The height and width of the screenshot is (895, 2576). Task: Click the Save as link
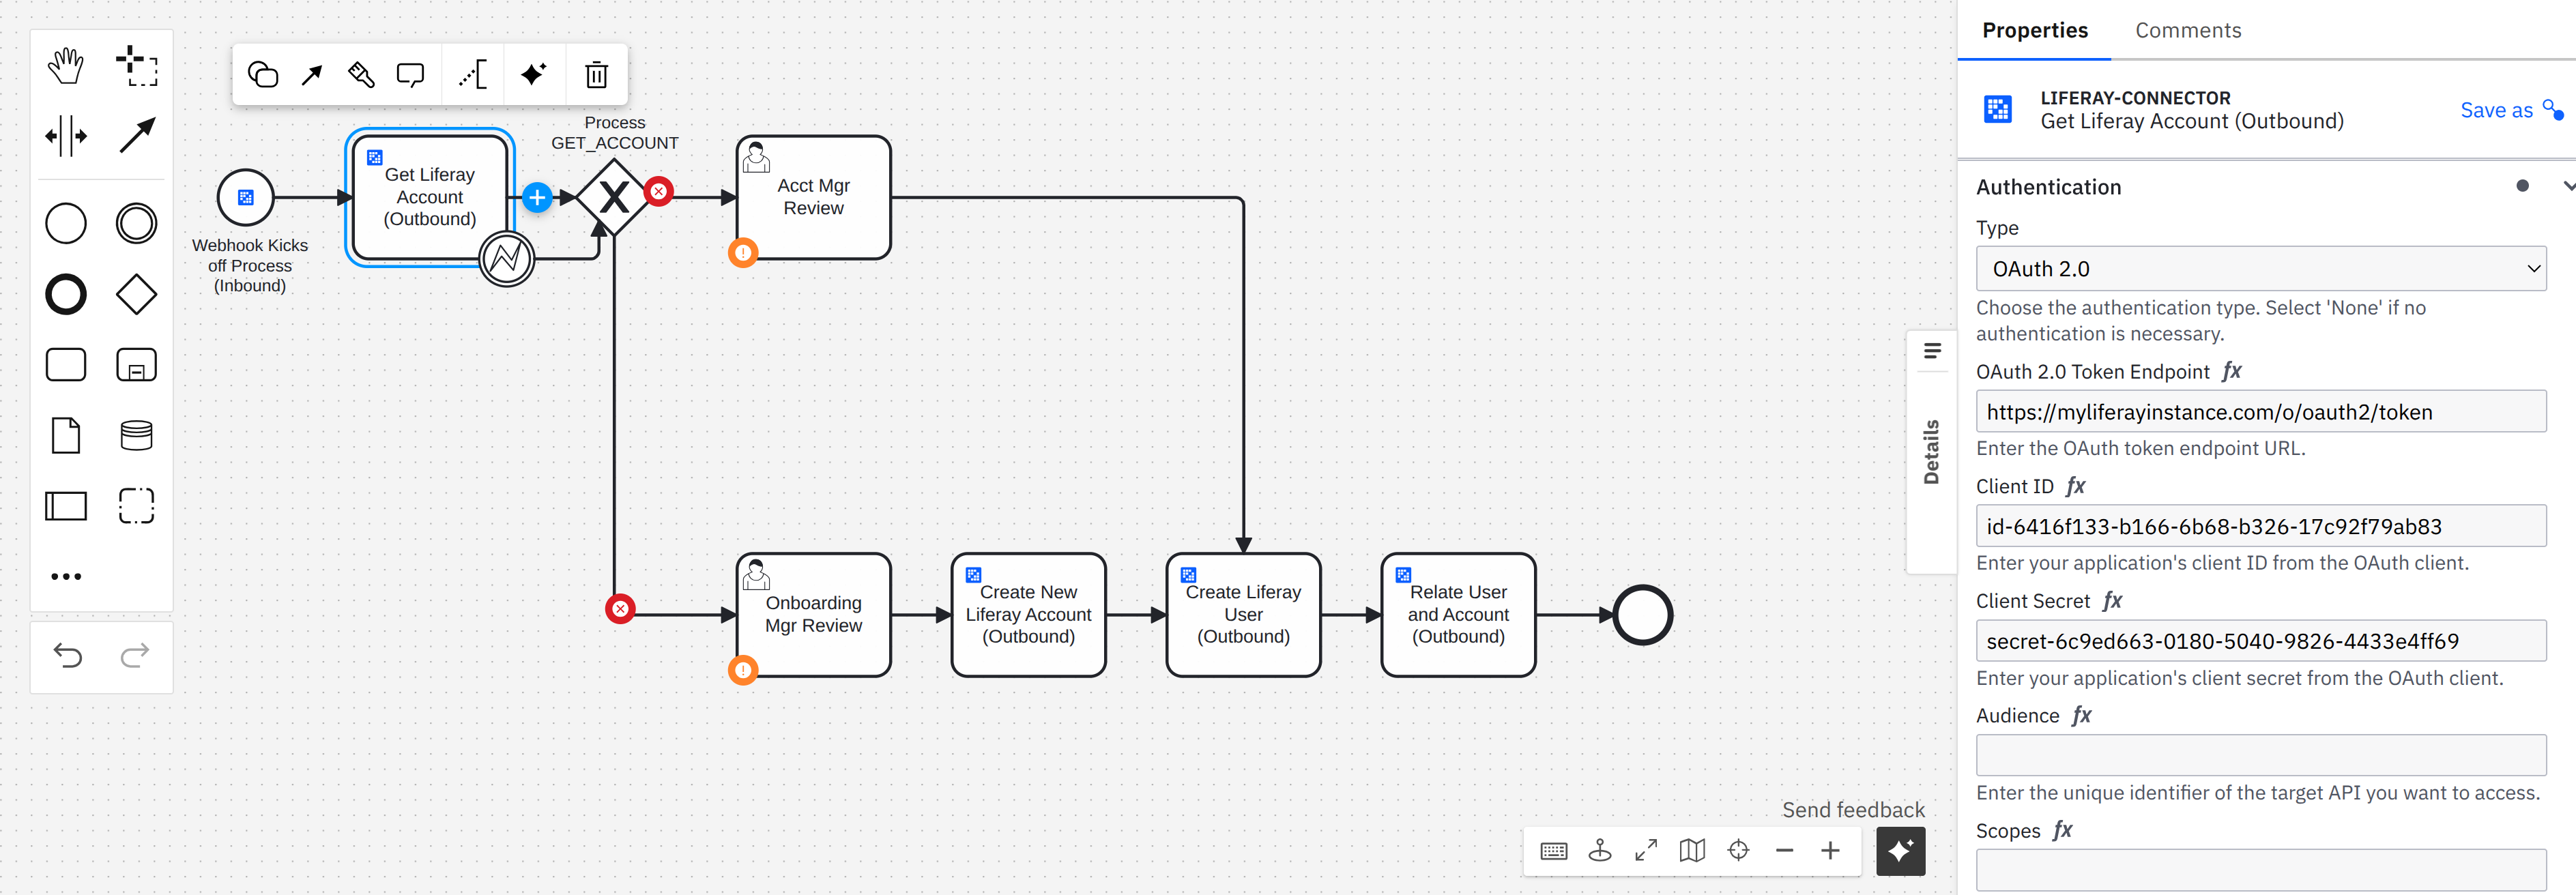coord(2496,111)
